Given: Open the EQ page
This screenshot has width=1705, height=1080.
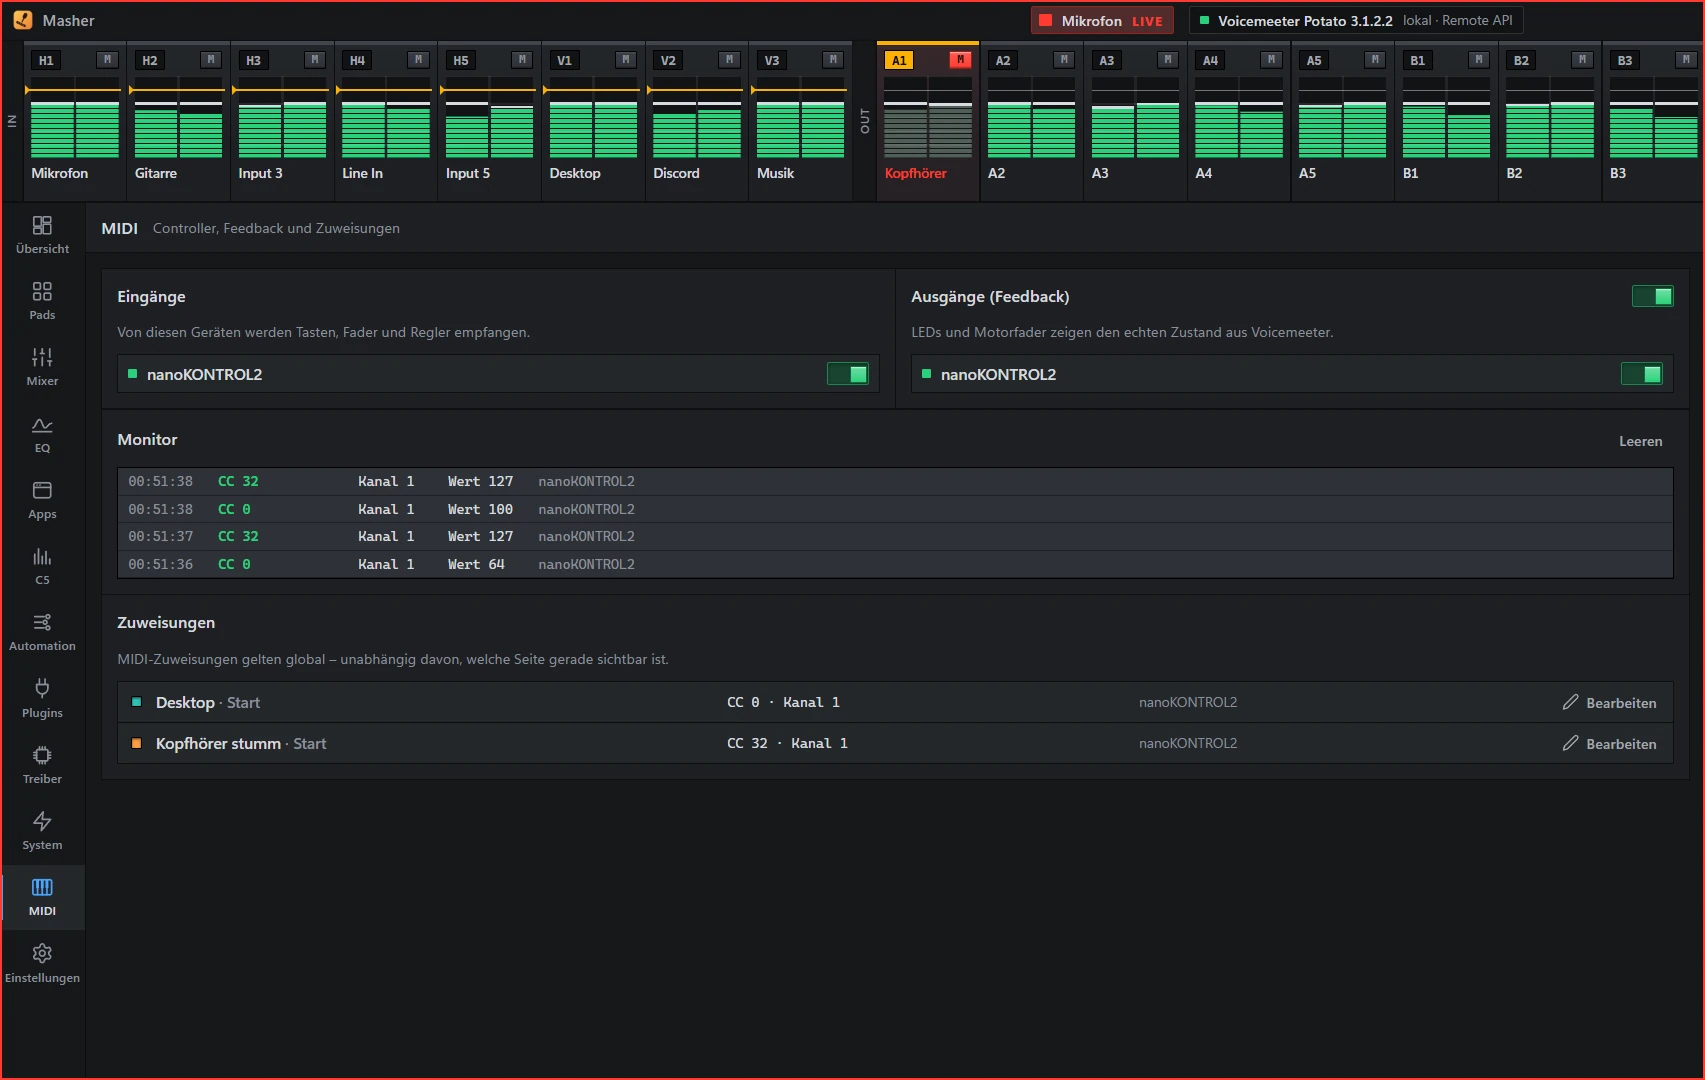Looking at the screenshot, I should pyautogui.click(x=42, y=434).
